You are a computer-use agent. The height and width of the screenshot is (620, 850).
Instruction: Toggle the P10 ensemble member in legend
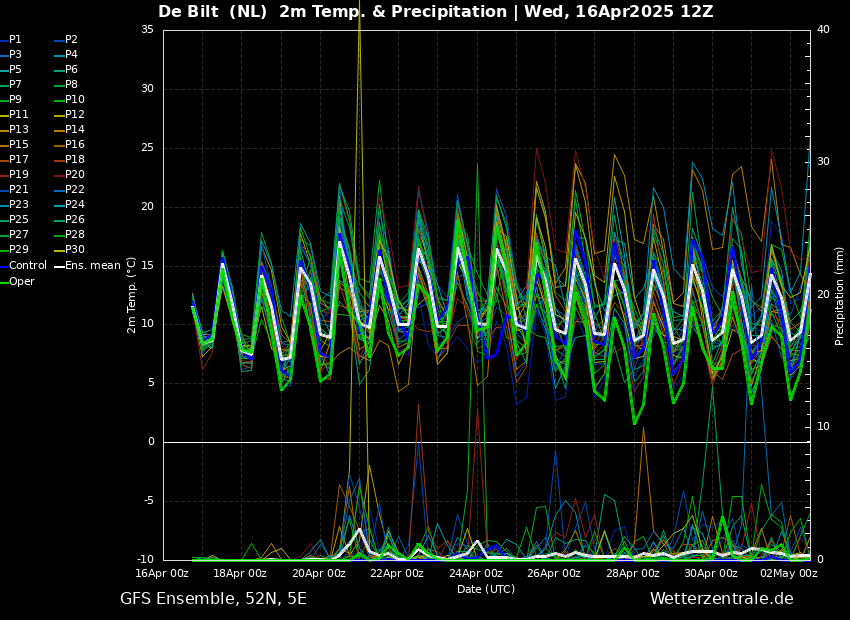click(x=74, y=100)
